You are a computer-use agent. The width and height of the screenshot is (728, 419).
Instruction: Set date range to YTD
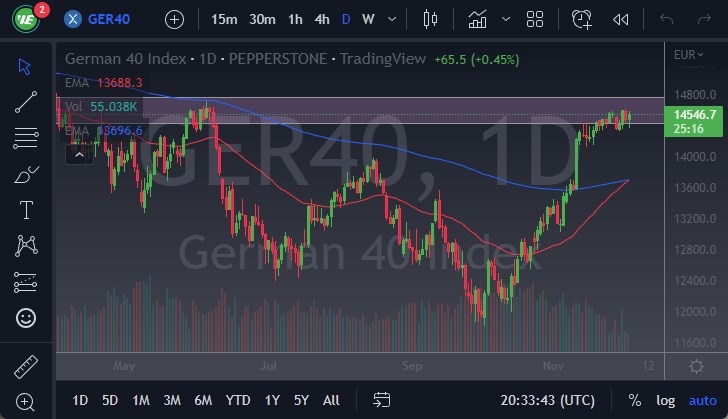pos(238,400)
